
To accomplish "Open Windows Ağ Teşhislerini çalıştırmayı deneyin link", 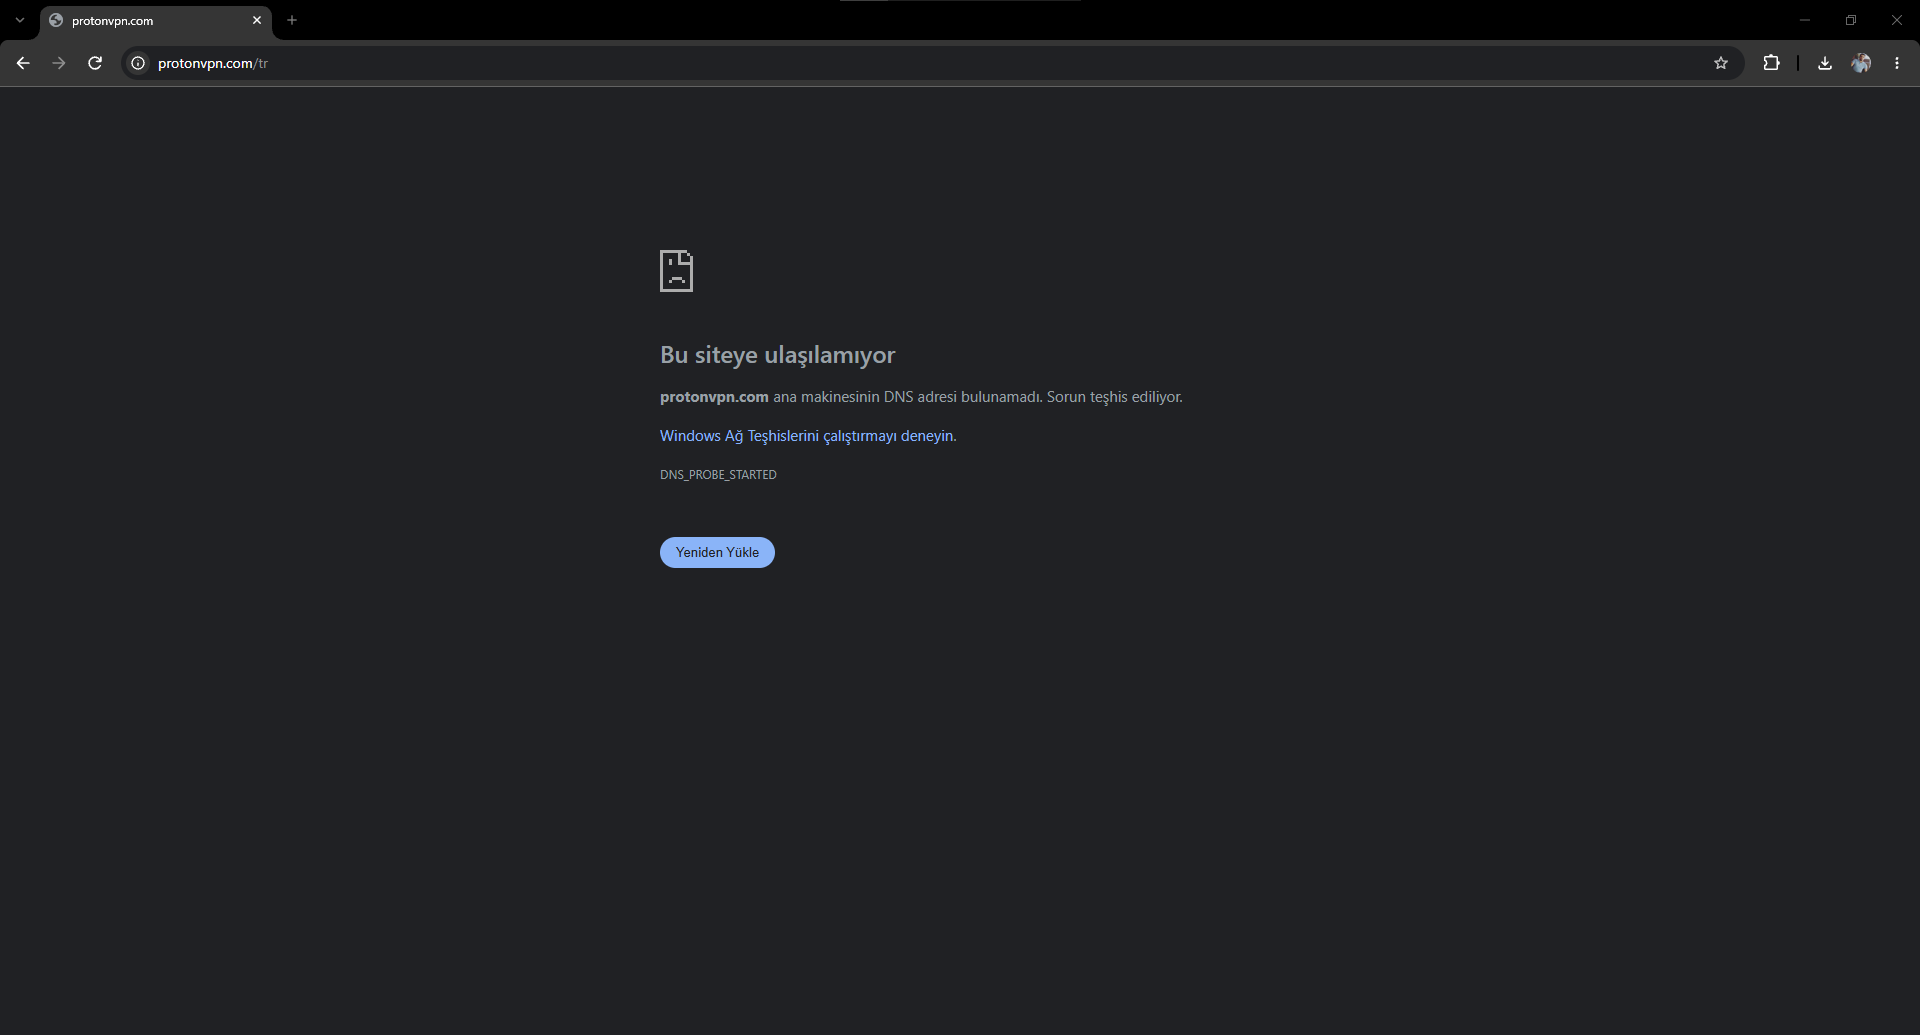I will pos(806,436).
